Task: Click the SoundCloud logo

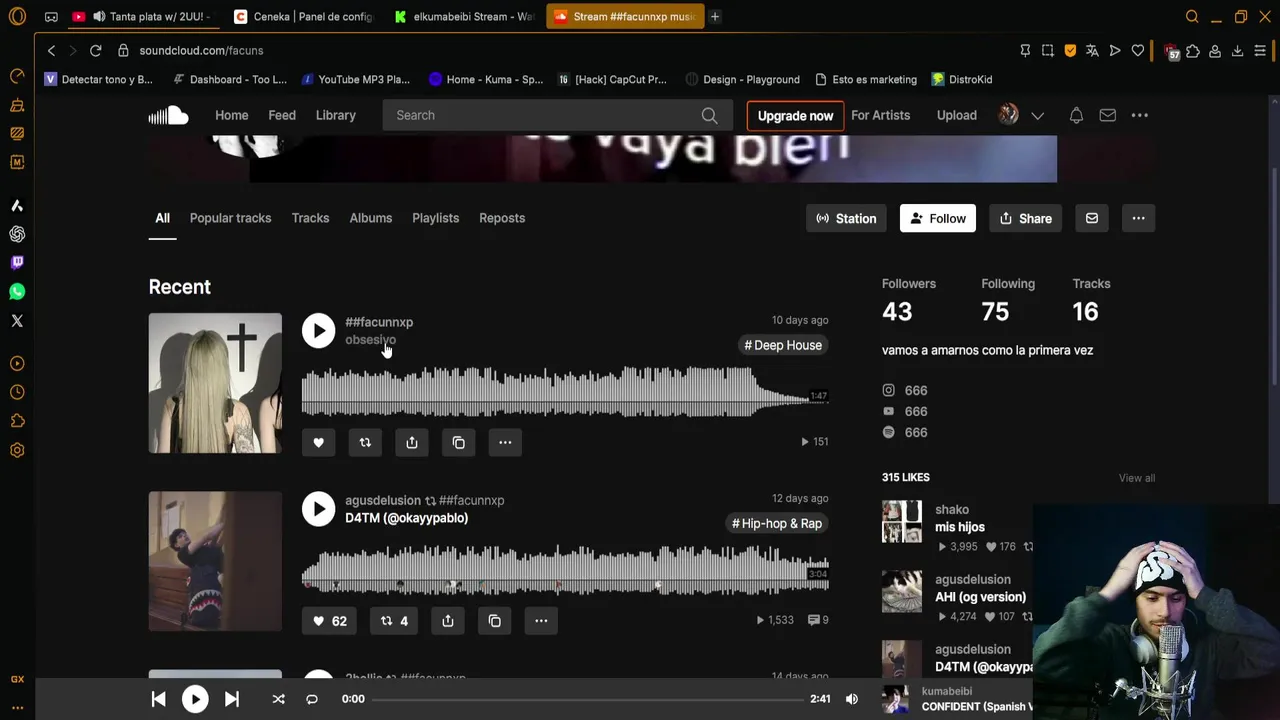Action: point(168,115)
